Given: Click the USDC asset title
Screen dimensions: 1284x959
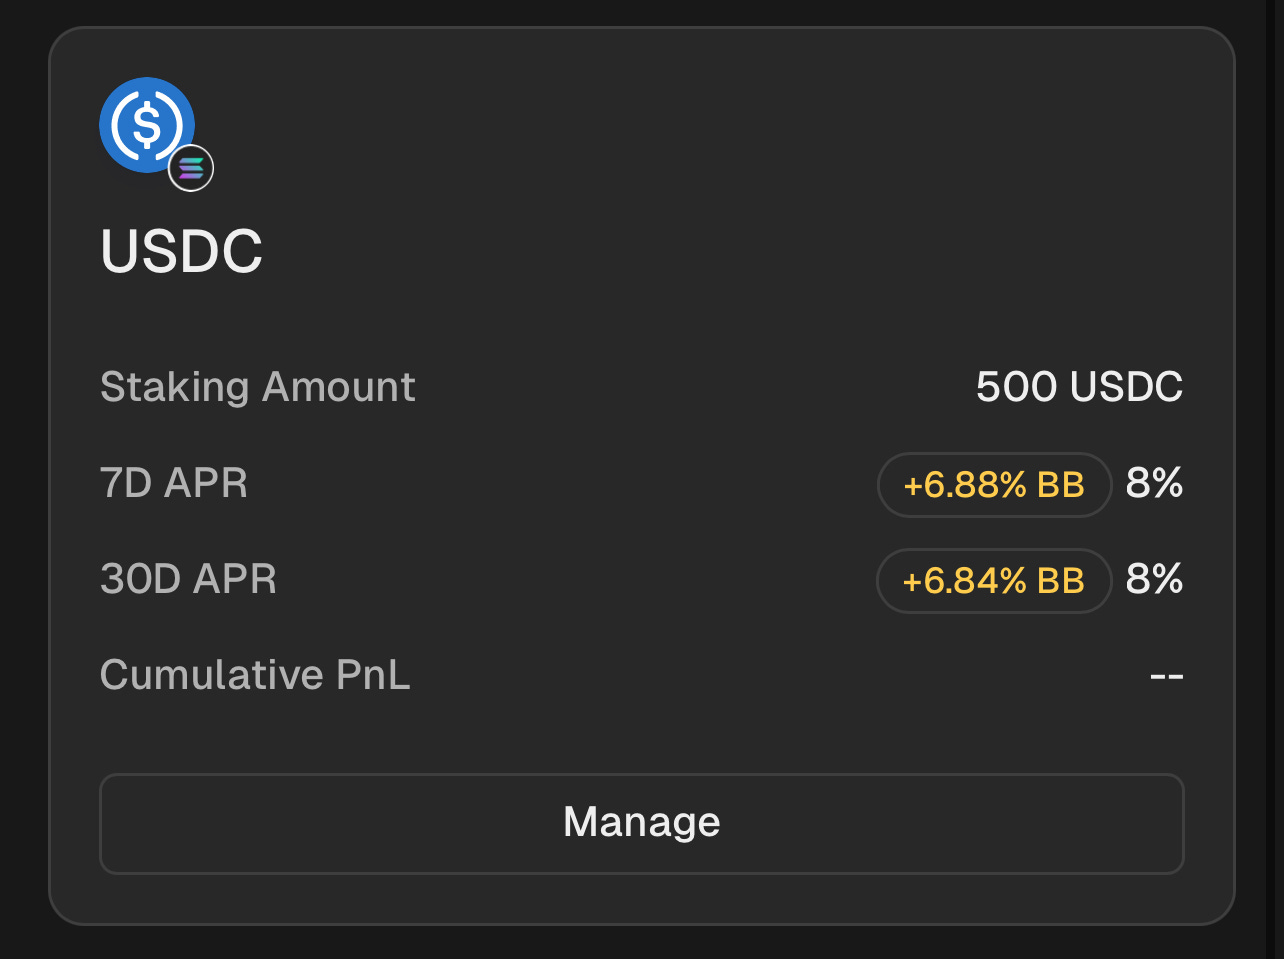Looking at the screenshot, I should (x=181, y=250).
